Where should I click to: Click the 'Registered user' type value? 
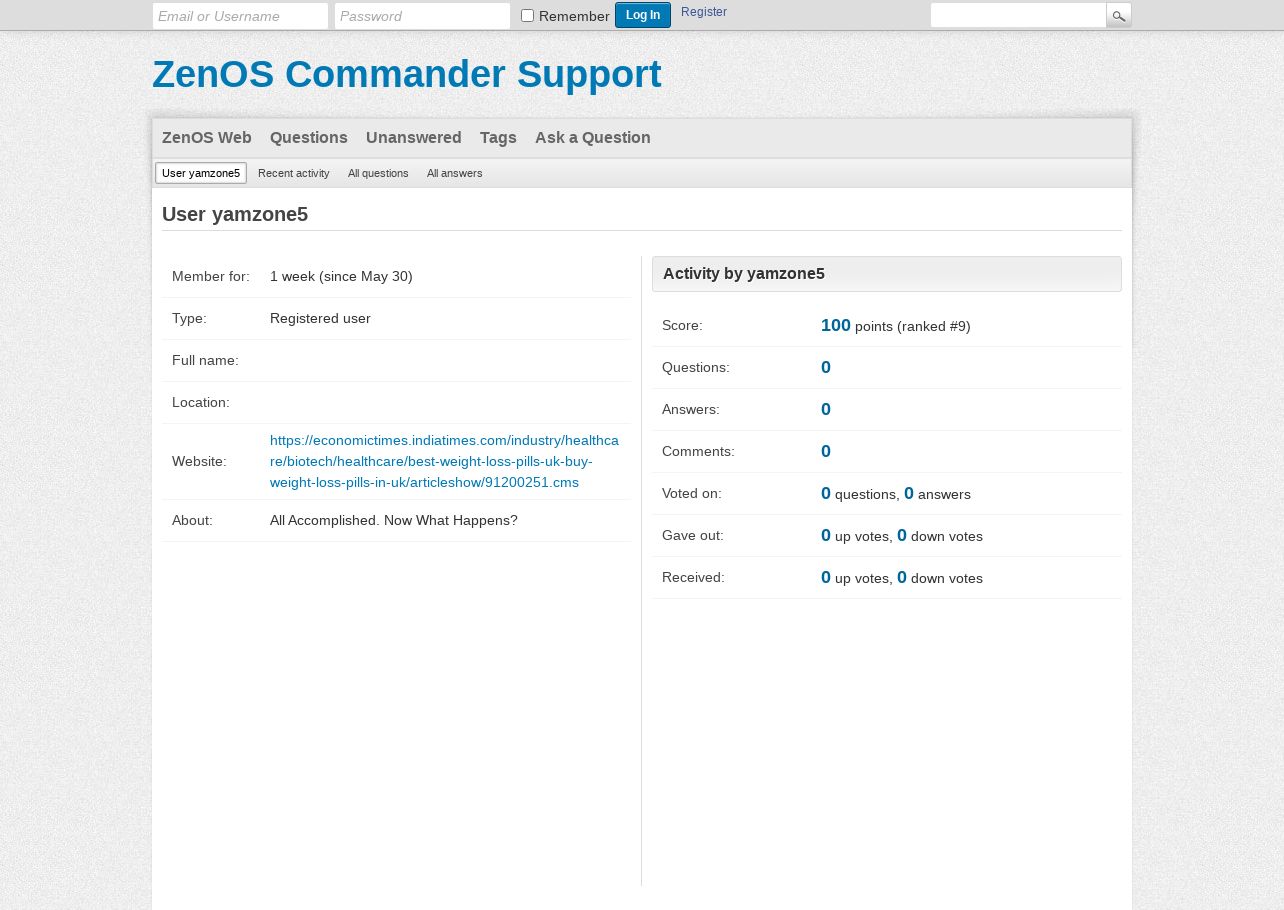click(x=320, y=318)
